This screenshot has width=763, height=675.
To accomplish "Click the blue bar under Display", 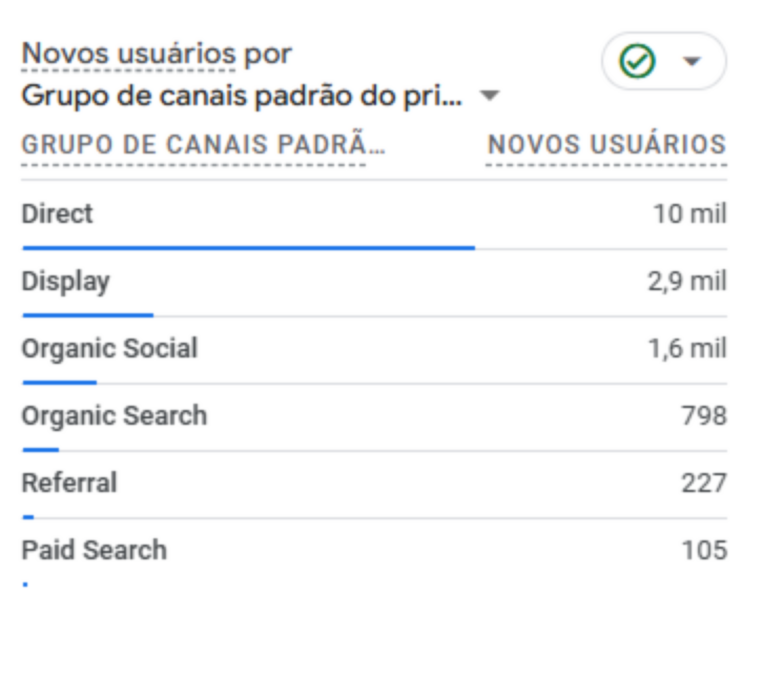I will pos(88,315).
